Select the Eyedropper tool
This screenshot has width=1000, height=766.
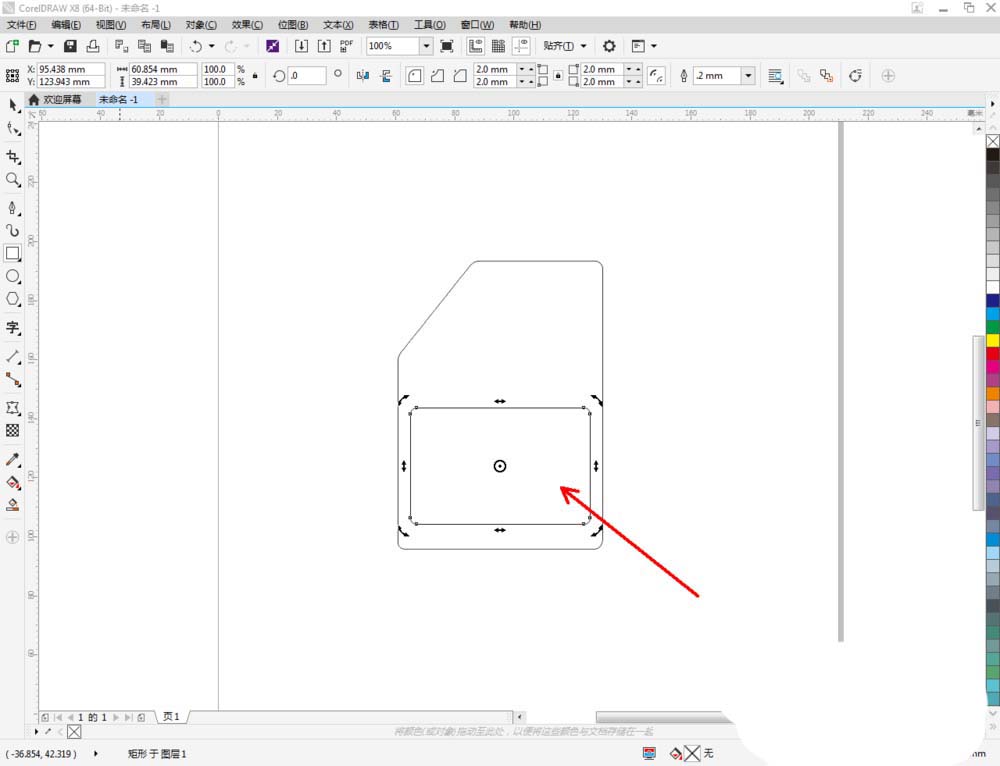13,459
